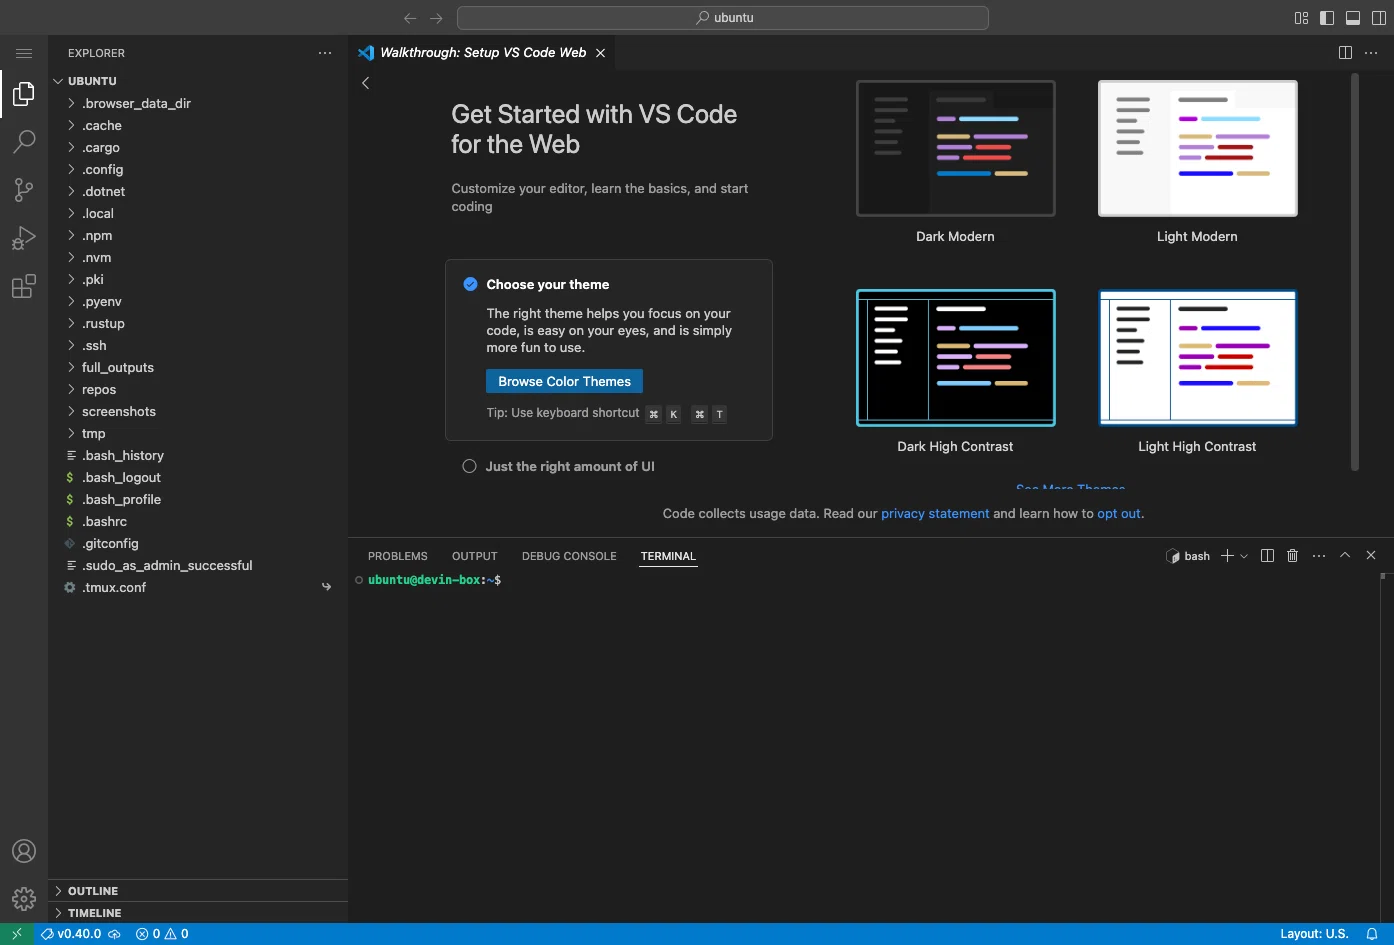Viewport: 1394px width, 945px height.
Task: Expand the OUTLINE section
Action: 198,891
